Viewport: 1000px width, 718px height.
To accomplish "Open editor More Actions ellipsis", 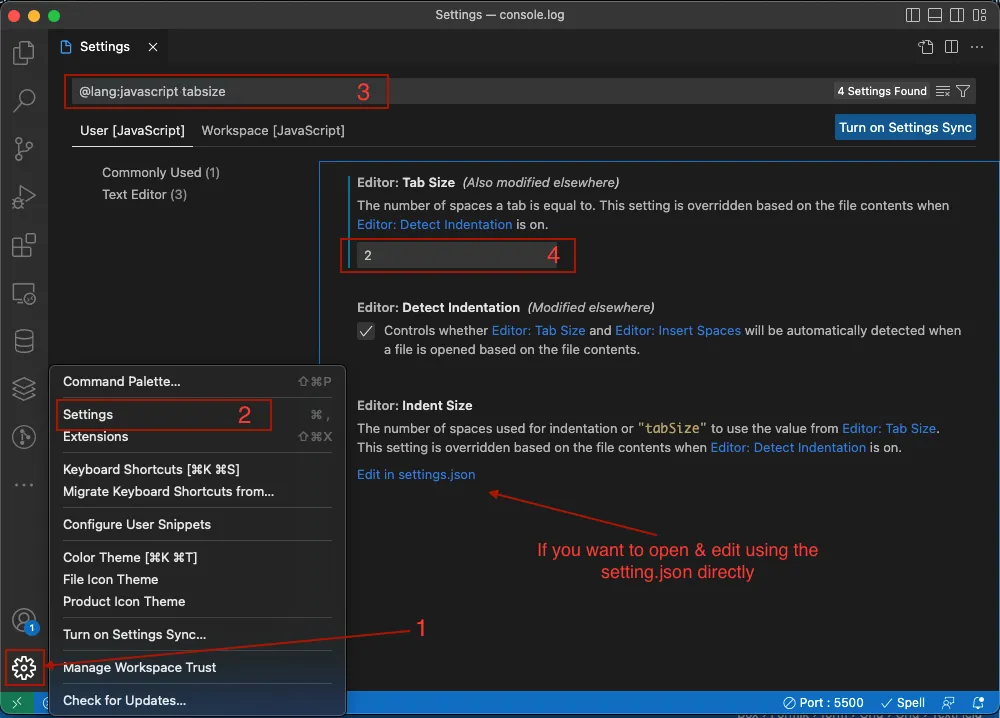I will pyautogui.click(x=976, y=47).
